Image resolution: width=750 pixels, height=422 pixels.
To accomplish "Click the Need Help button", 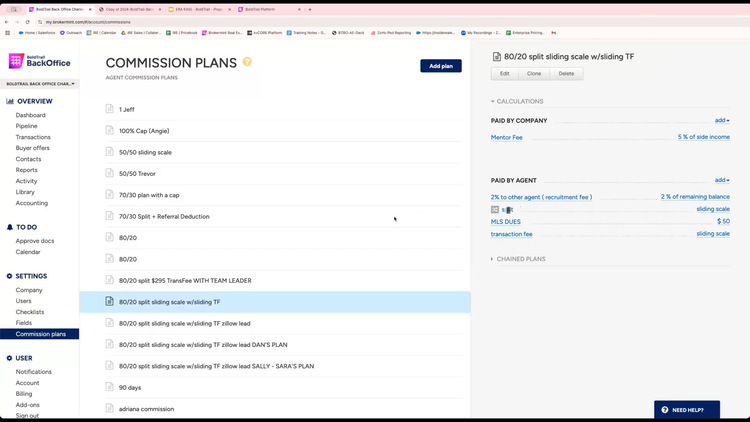I will pyautogui.click(x=687, y=410).
